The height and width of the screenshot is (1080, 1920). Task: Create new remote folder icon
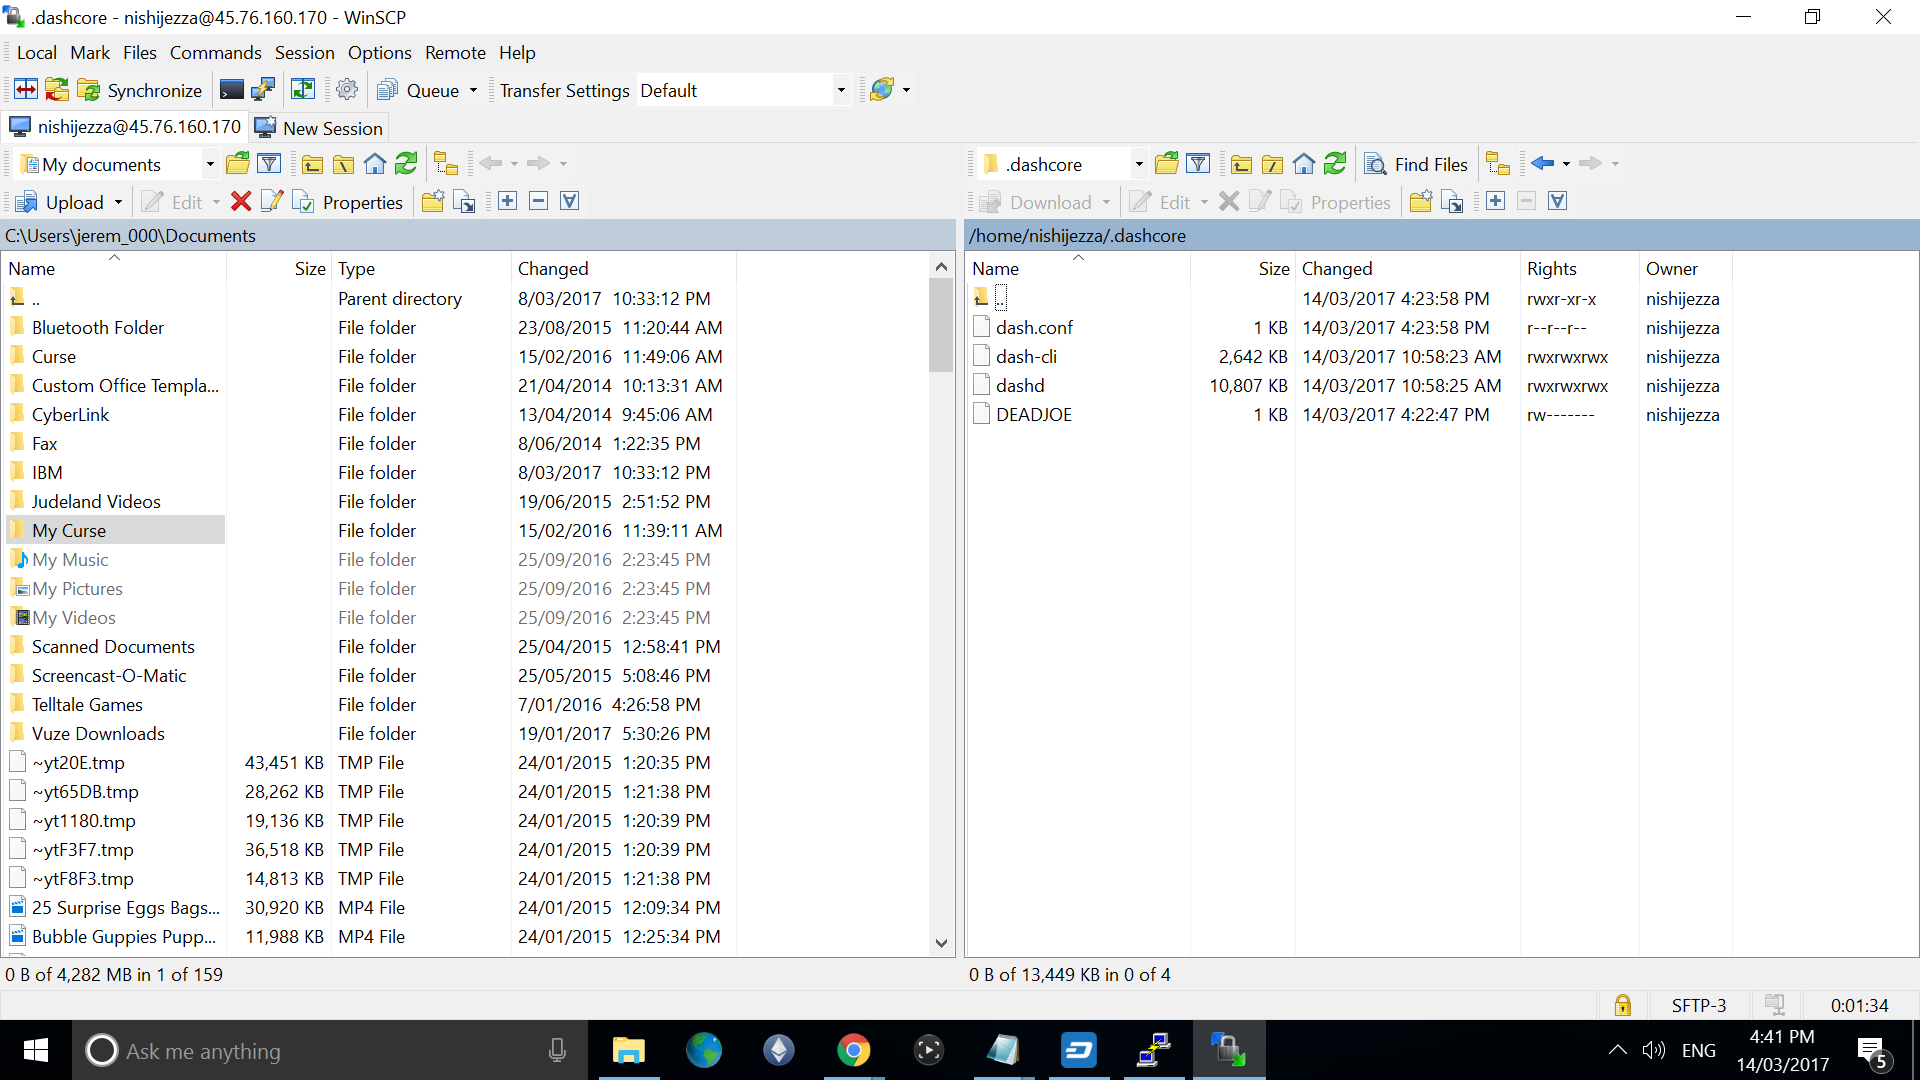(x=1421, y=201)
